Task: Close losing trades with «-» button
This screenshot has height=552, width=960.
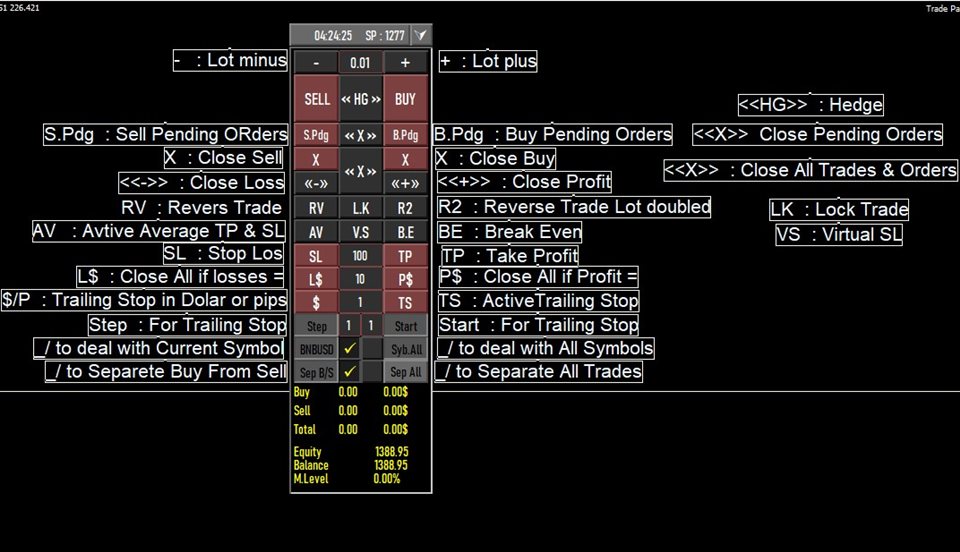Action: [x=317, y=183]
